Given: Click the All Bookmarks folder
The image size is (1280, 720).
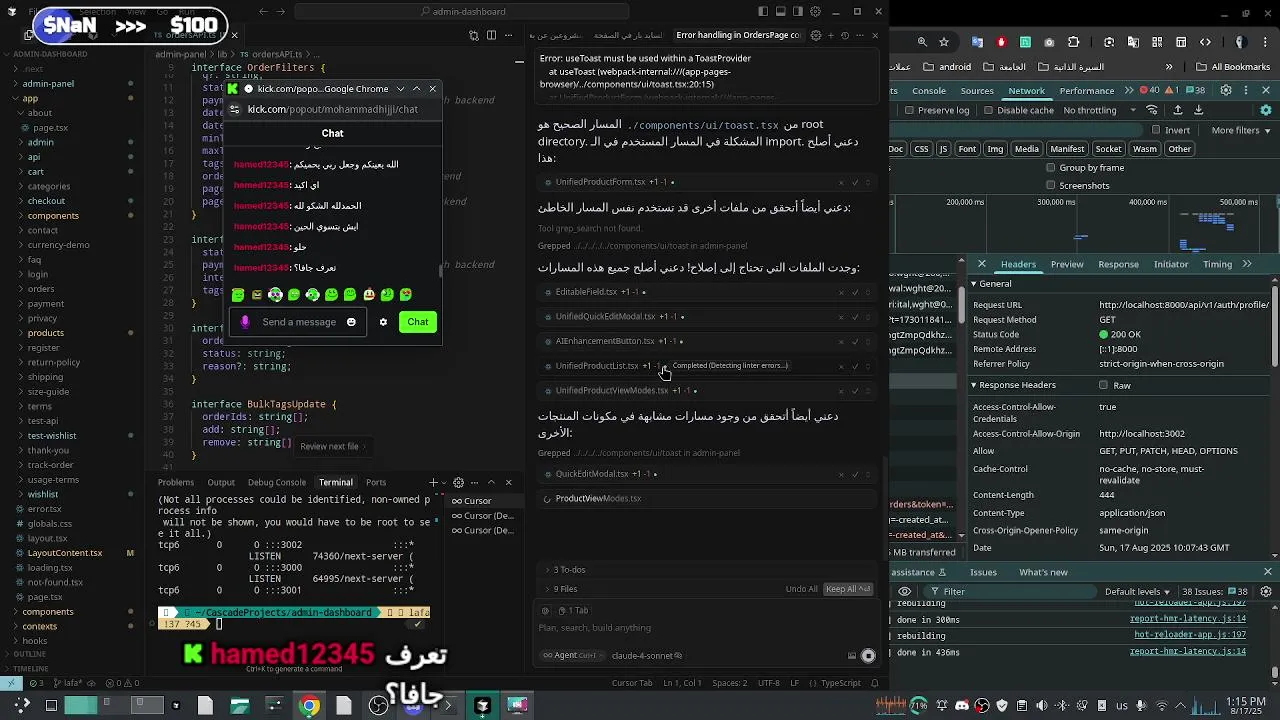Looking at the screenshot, I should click(x=1232, y=67).
